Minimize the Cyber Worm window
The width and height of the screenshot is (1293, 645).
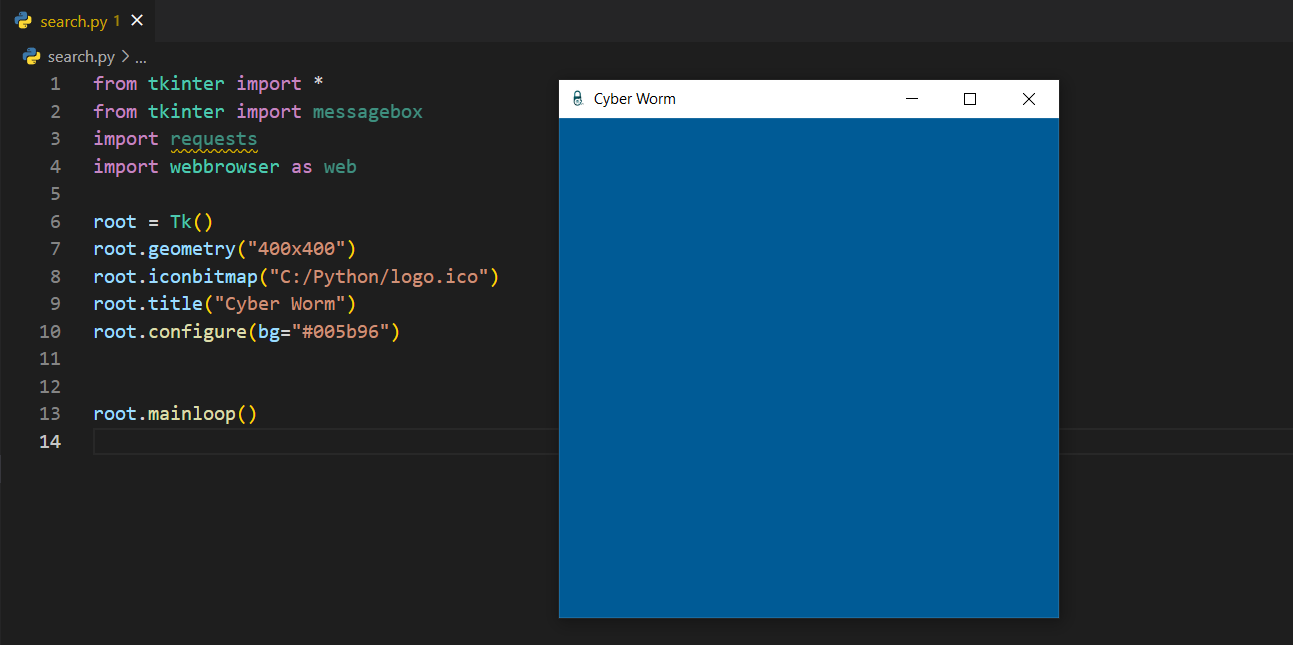point(911,99)
